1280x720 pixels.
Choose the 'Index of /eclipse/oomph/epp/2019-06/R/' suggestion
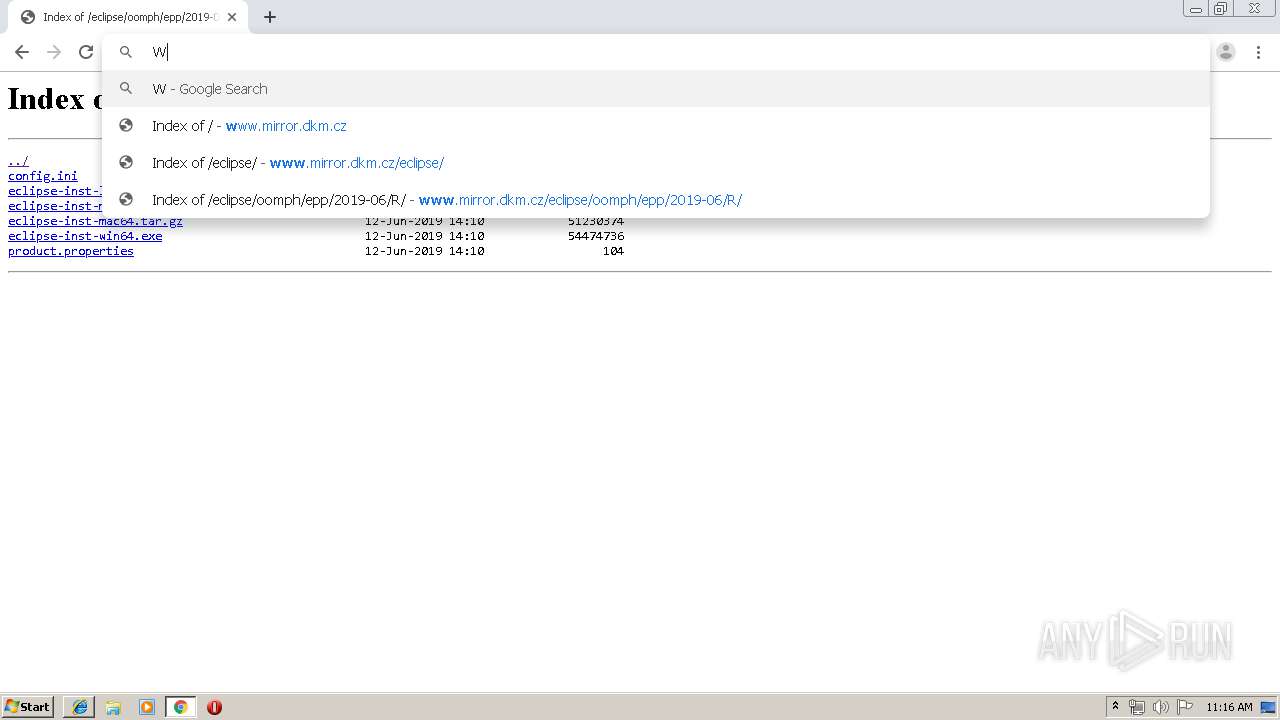656,200
